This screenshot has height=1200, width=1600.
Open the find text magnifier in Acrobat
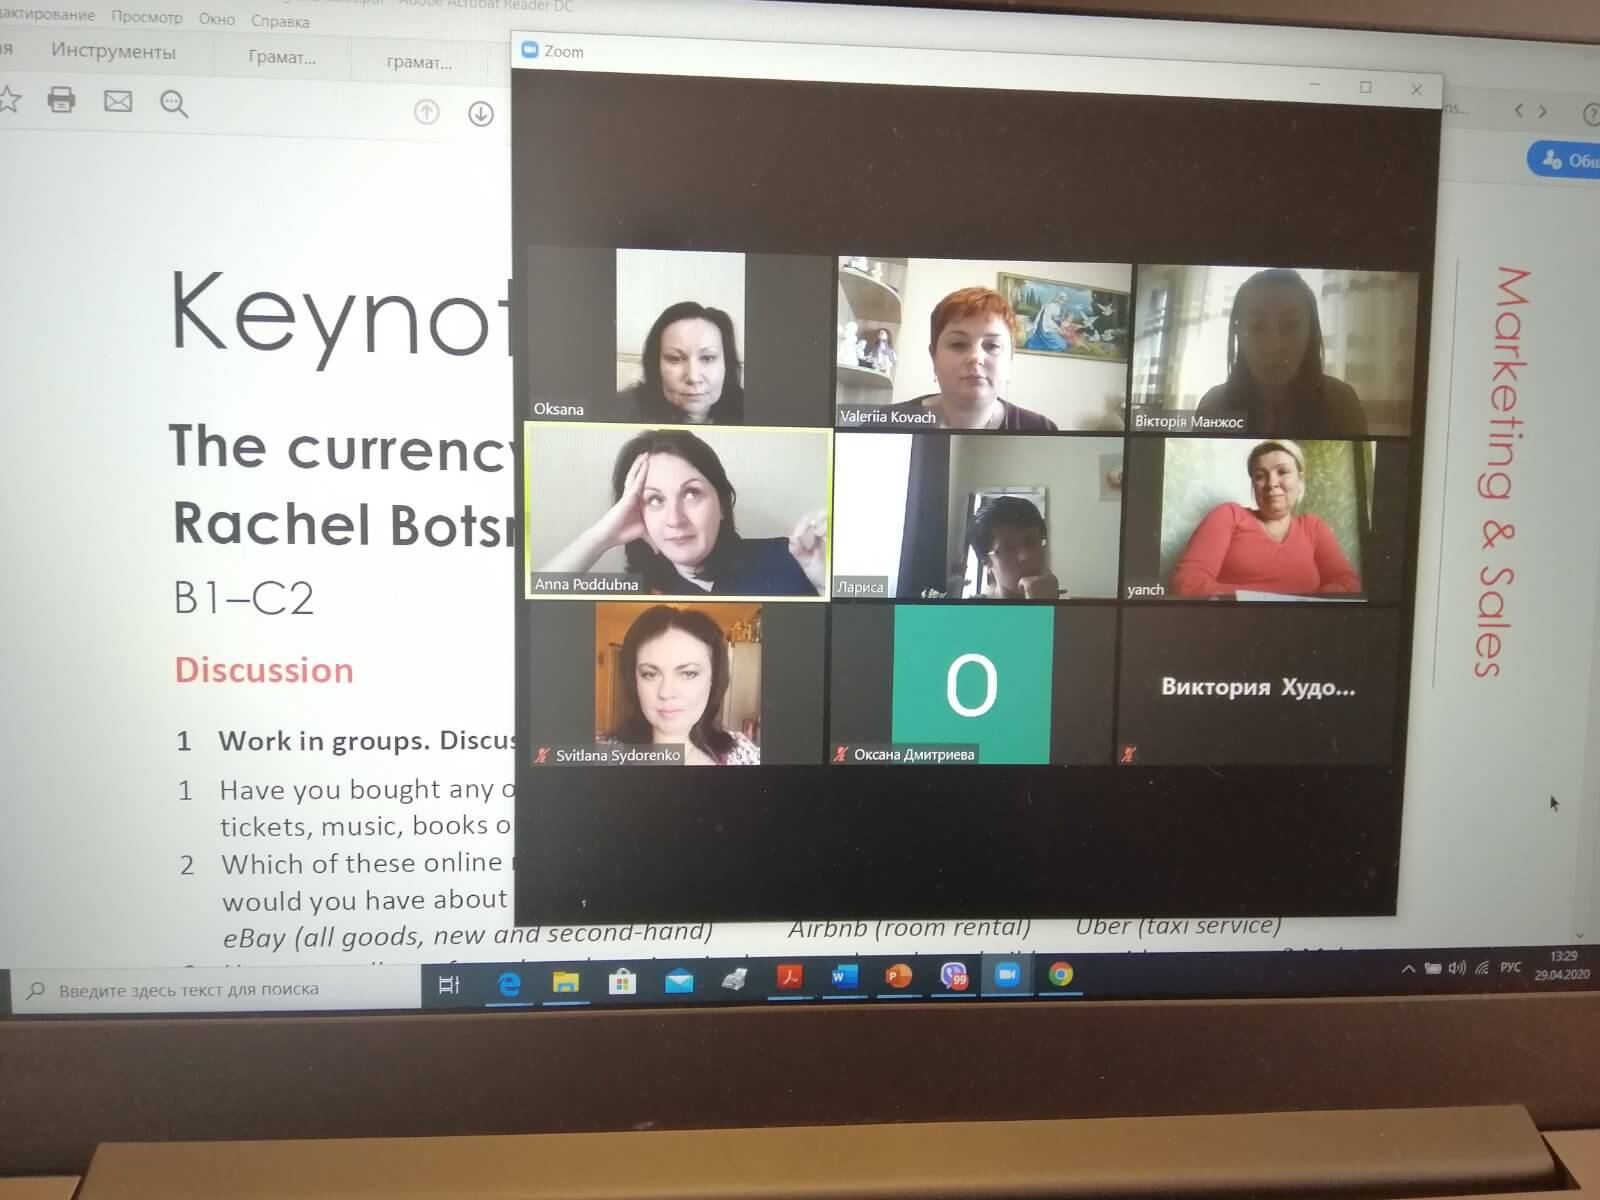pyautogui.click(x=174, y=104)
